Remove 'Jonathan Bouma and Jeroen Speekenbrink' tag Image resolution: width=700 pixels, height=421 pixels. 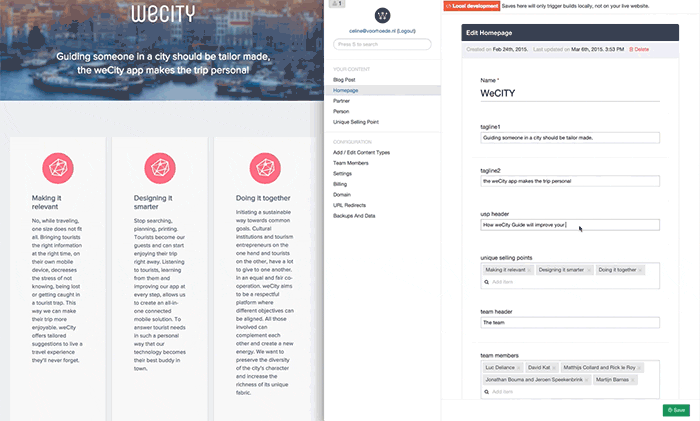pyautogui.click(x=586, y=380)
